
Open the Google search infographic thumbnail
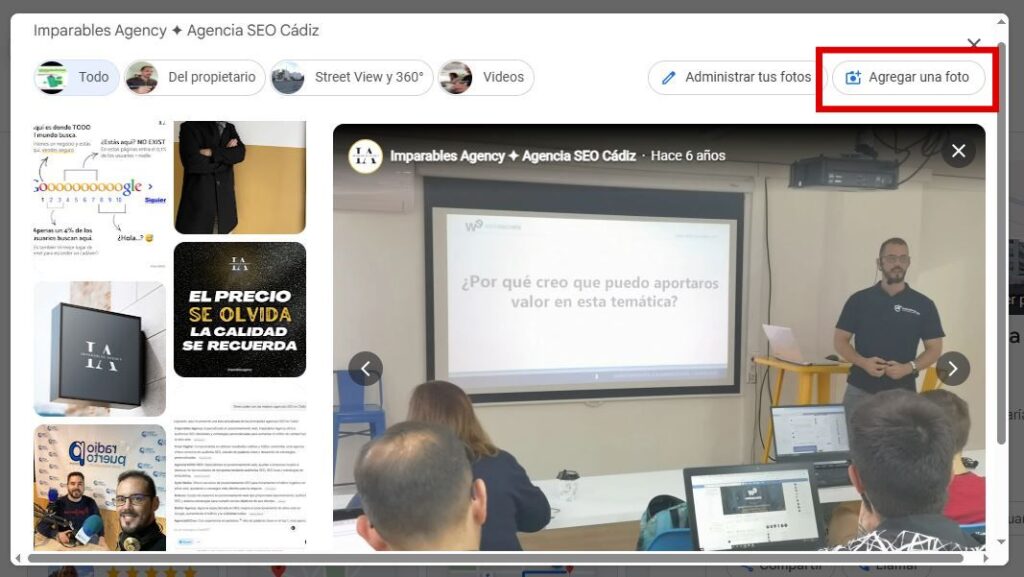[99, 195]
